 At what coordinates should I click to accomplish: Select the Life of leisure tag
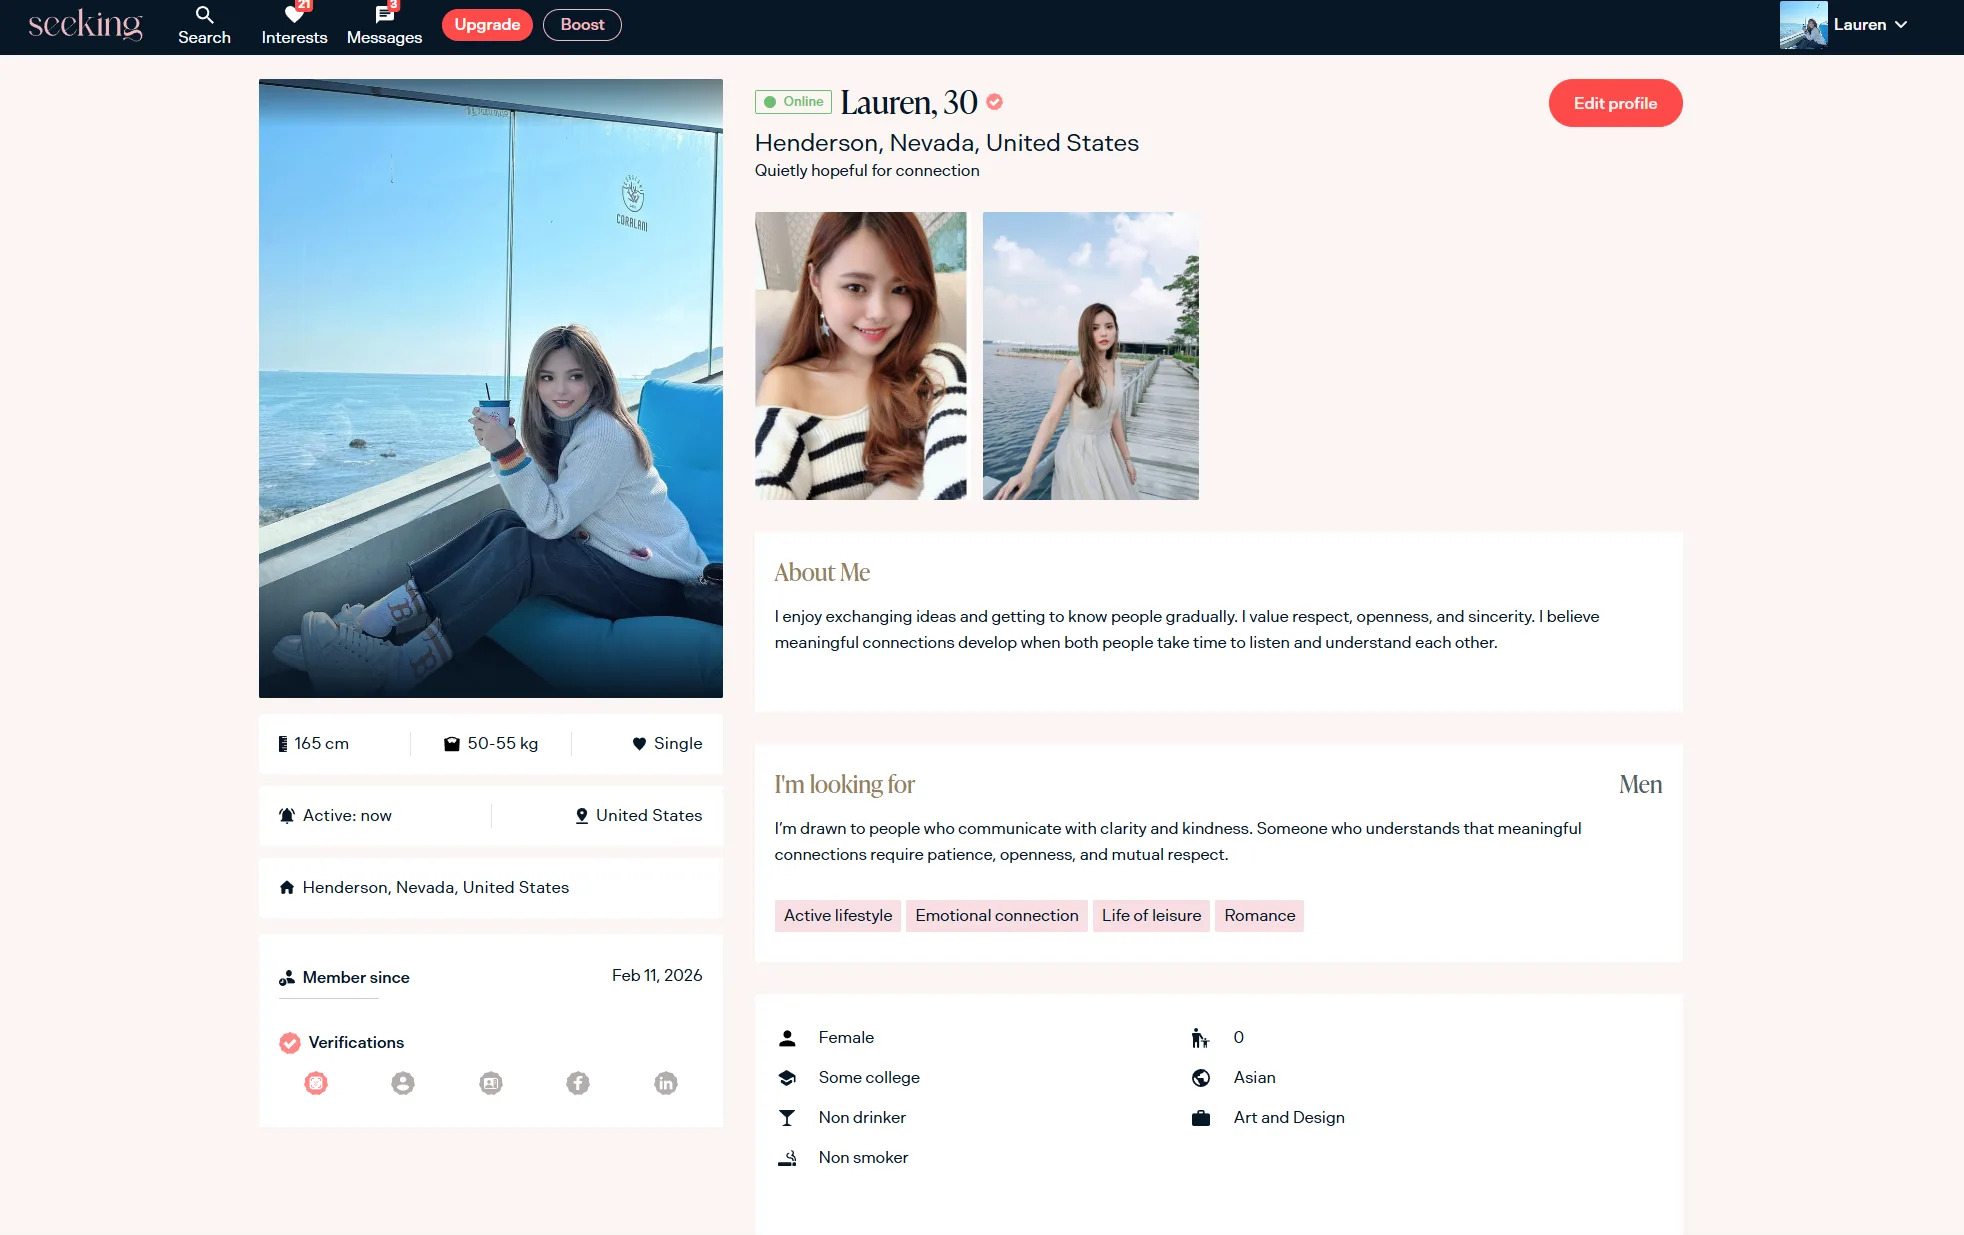tap(1151, 916)
